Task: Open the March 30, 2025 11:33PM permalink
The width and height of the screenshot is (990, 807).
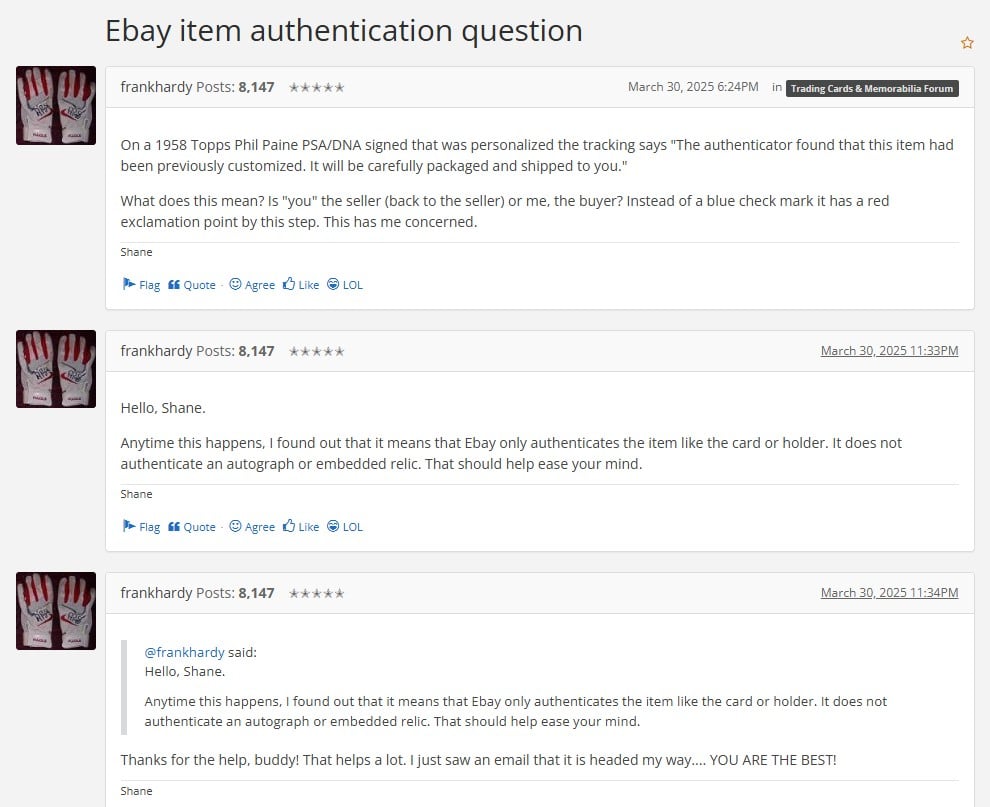Action: pyautogui.click(x=889, y=350)
